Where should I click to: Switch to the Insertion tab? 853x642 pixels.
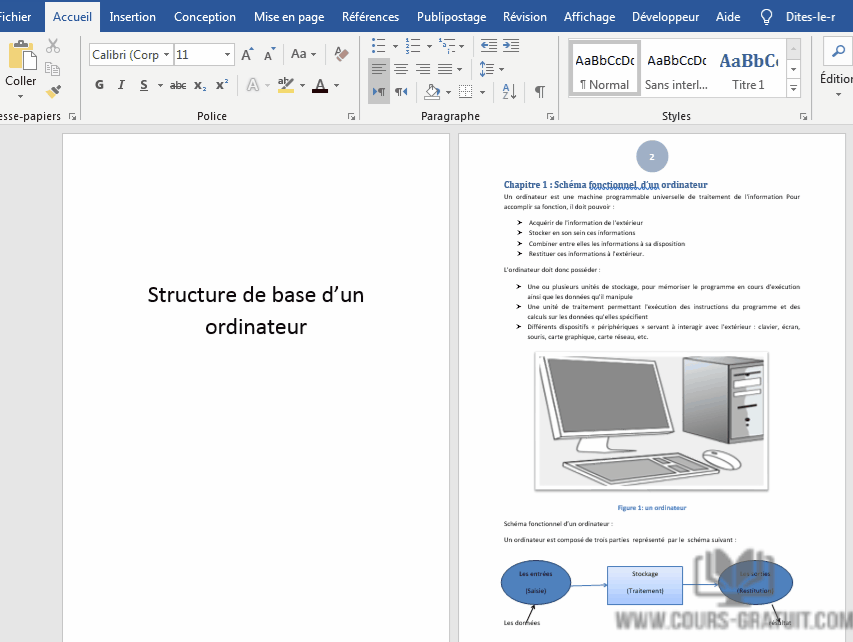tap(132, 17)
